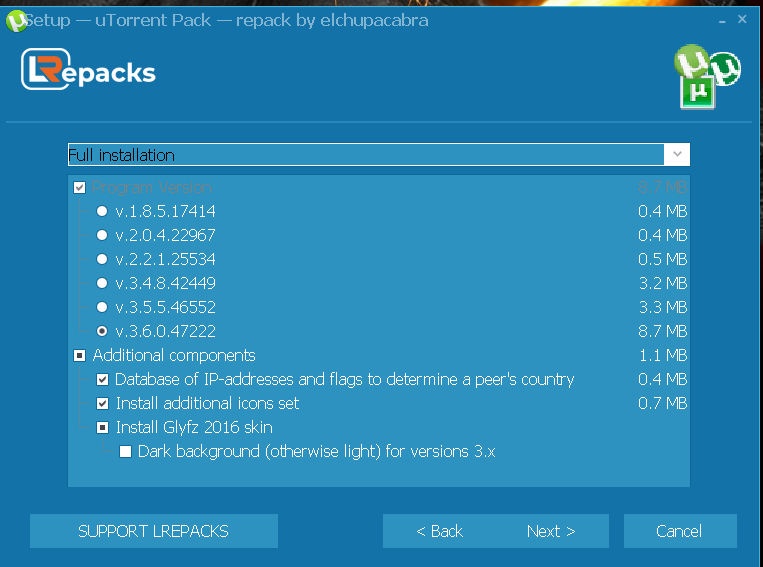Click the 8.7 MB size for v.3.6.0.47222
Screen dimensions: 763x567
(x=662, y=331)
